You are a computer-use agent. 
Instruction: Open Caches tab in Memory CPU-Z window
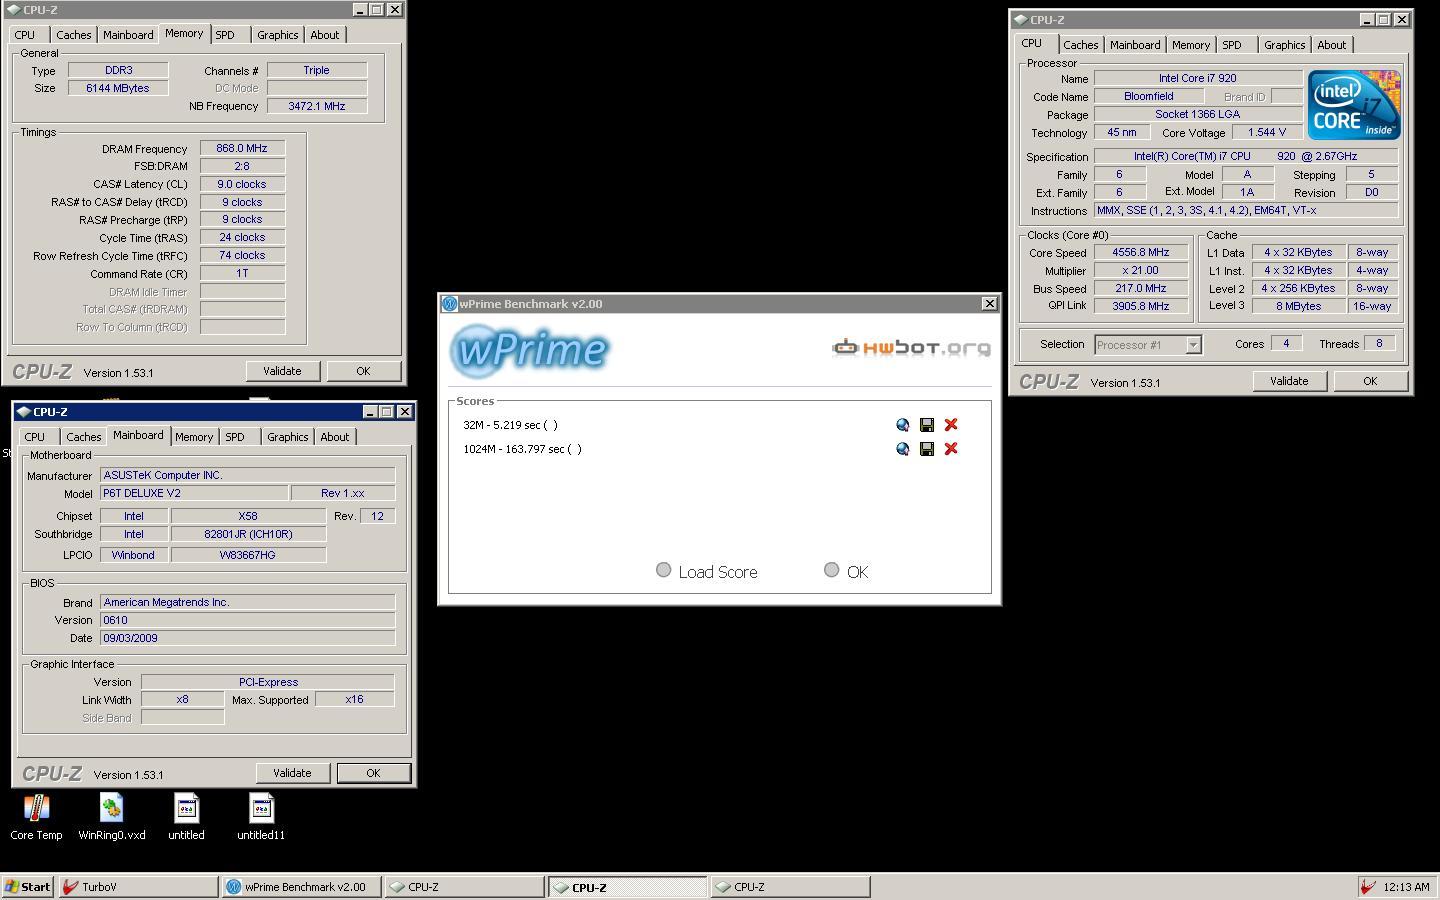coord(73,35)
